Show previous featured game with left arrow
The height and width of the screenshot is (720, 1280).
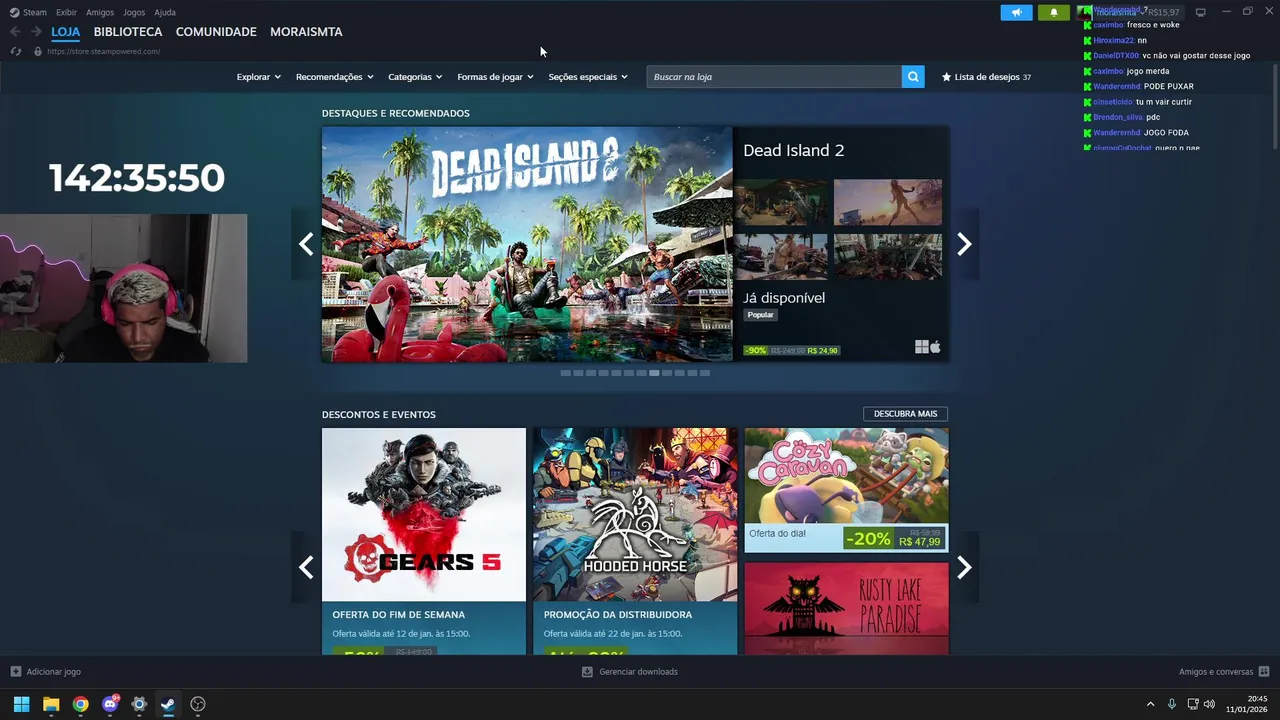coord(306,244)
